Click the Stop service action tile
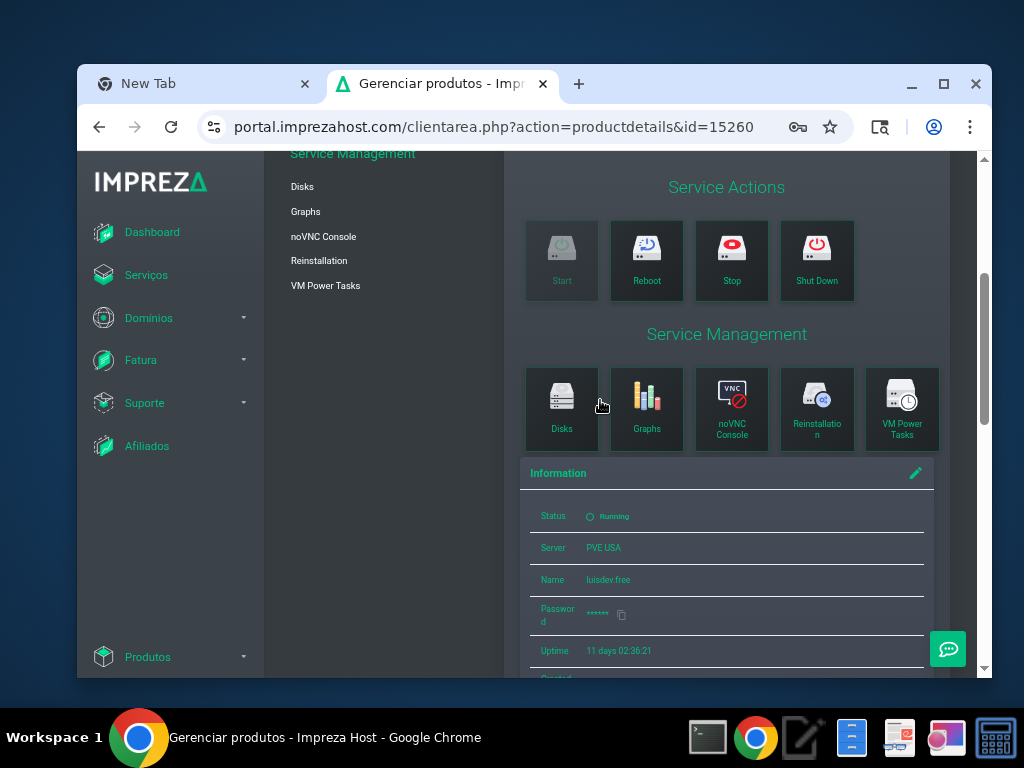1024x768 pixels. click(731, 261)
